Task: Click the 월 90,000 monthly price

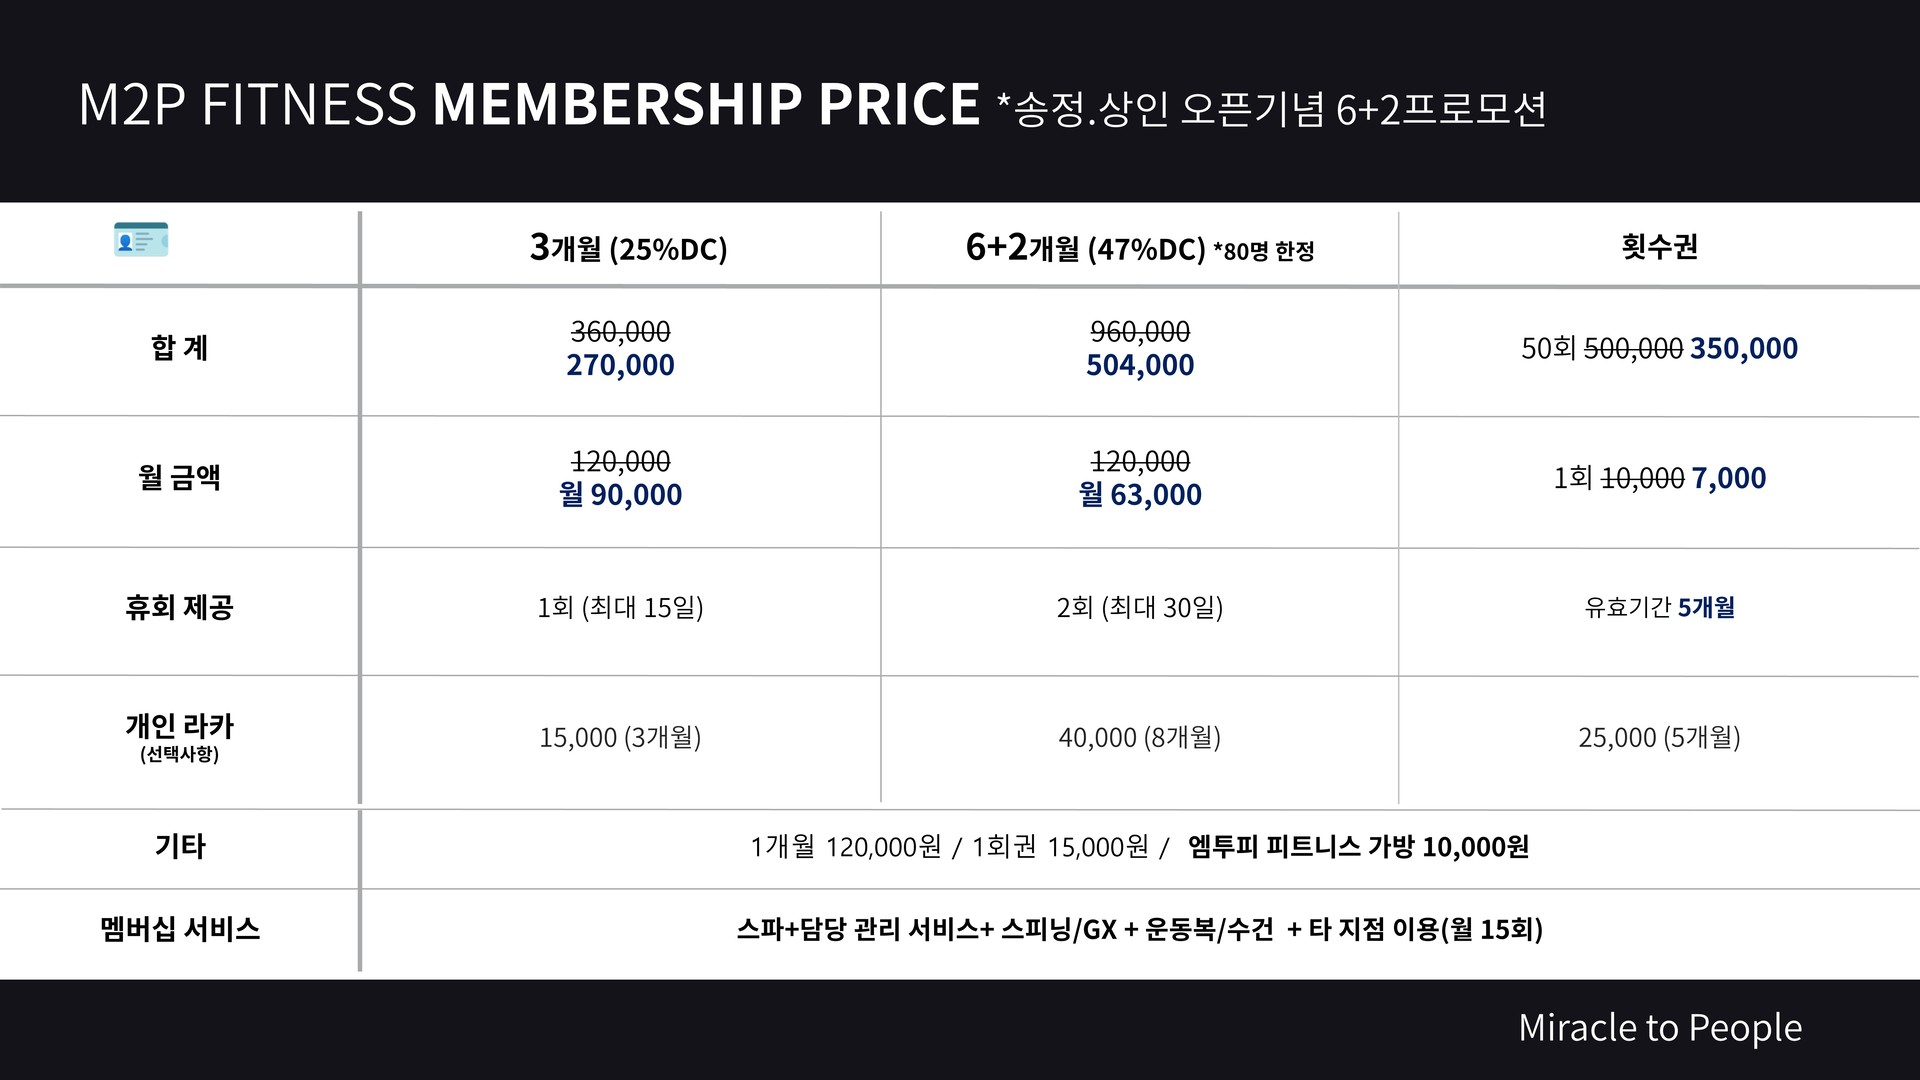Action: coord(620,494)
